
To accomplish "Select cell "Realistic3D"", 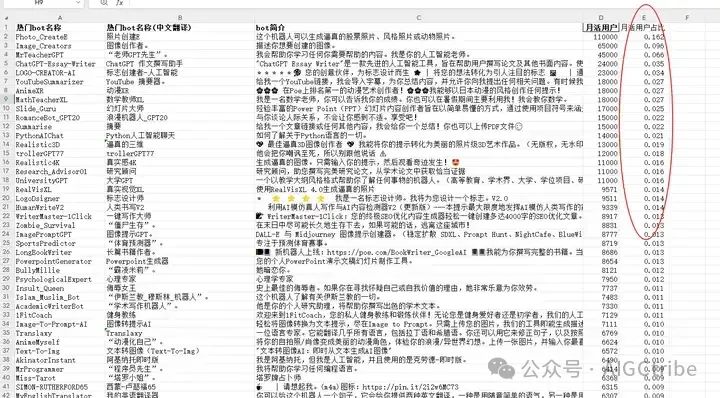I will (x=38, y=144).
